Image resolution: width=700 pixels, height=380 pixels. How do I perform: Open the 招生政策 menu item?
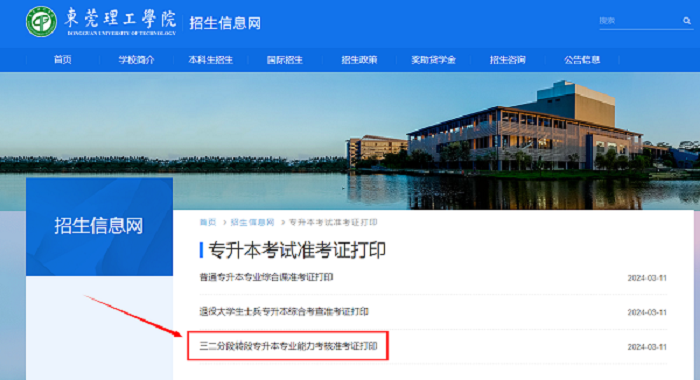pos(359,60)
